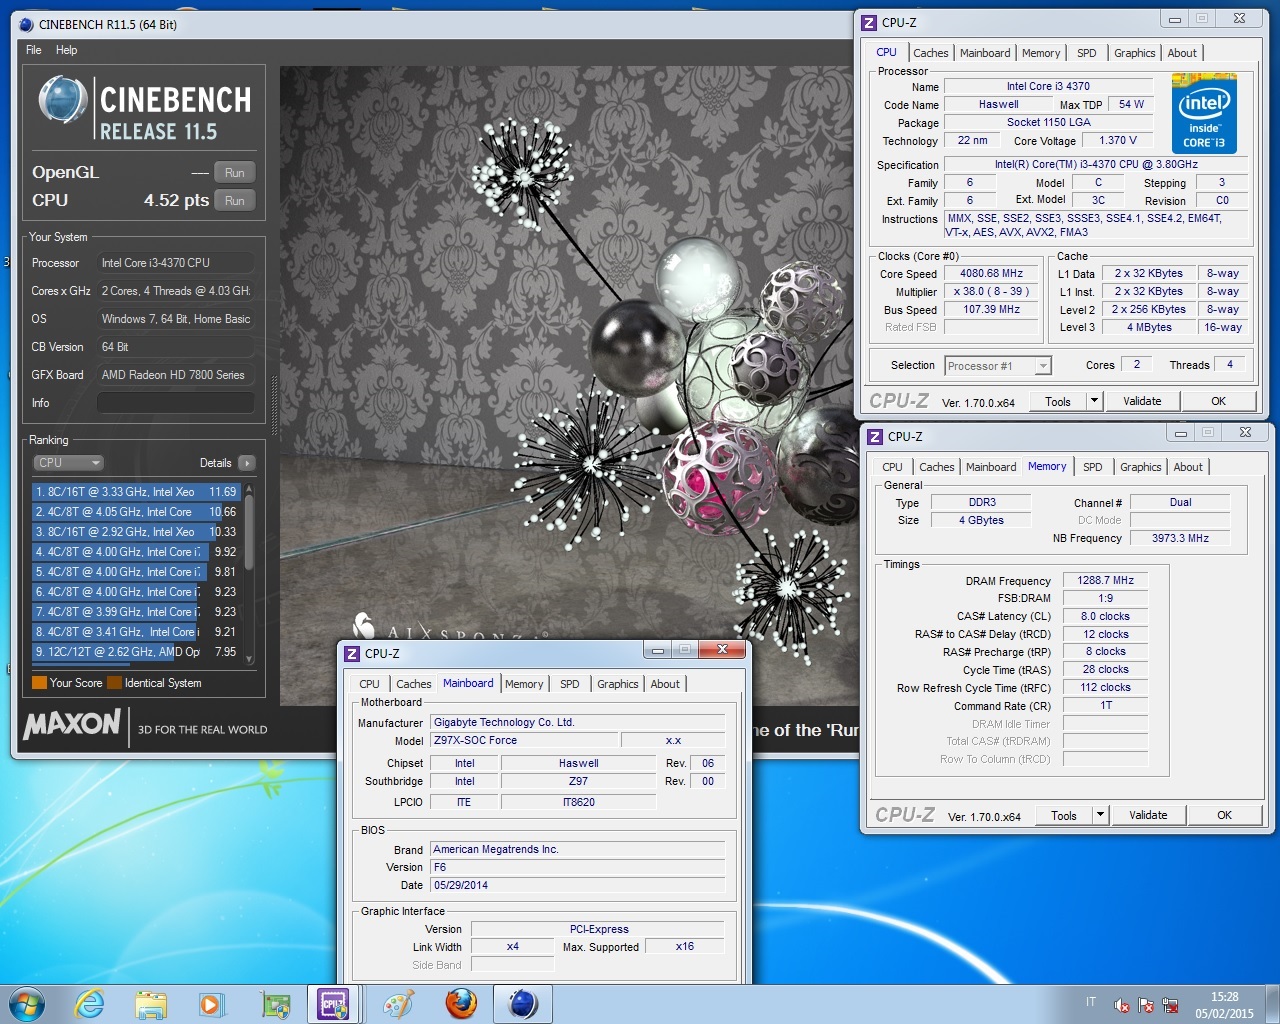Click the empty Info field in Your System
Viewport: 1280px width, 1024px height.
click(x=175, y=403)
